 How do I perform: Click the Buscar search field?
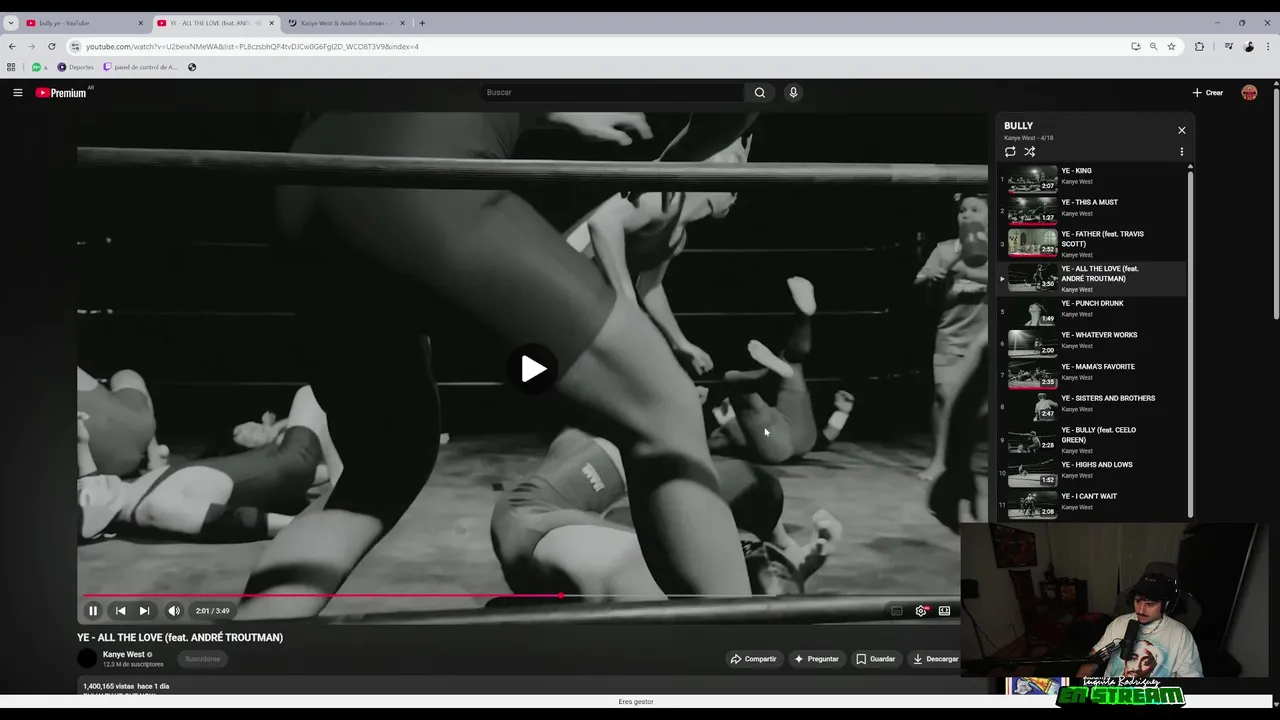coord(611,93)
